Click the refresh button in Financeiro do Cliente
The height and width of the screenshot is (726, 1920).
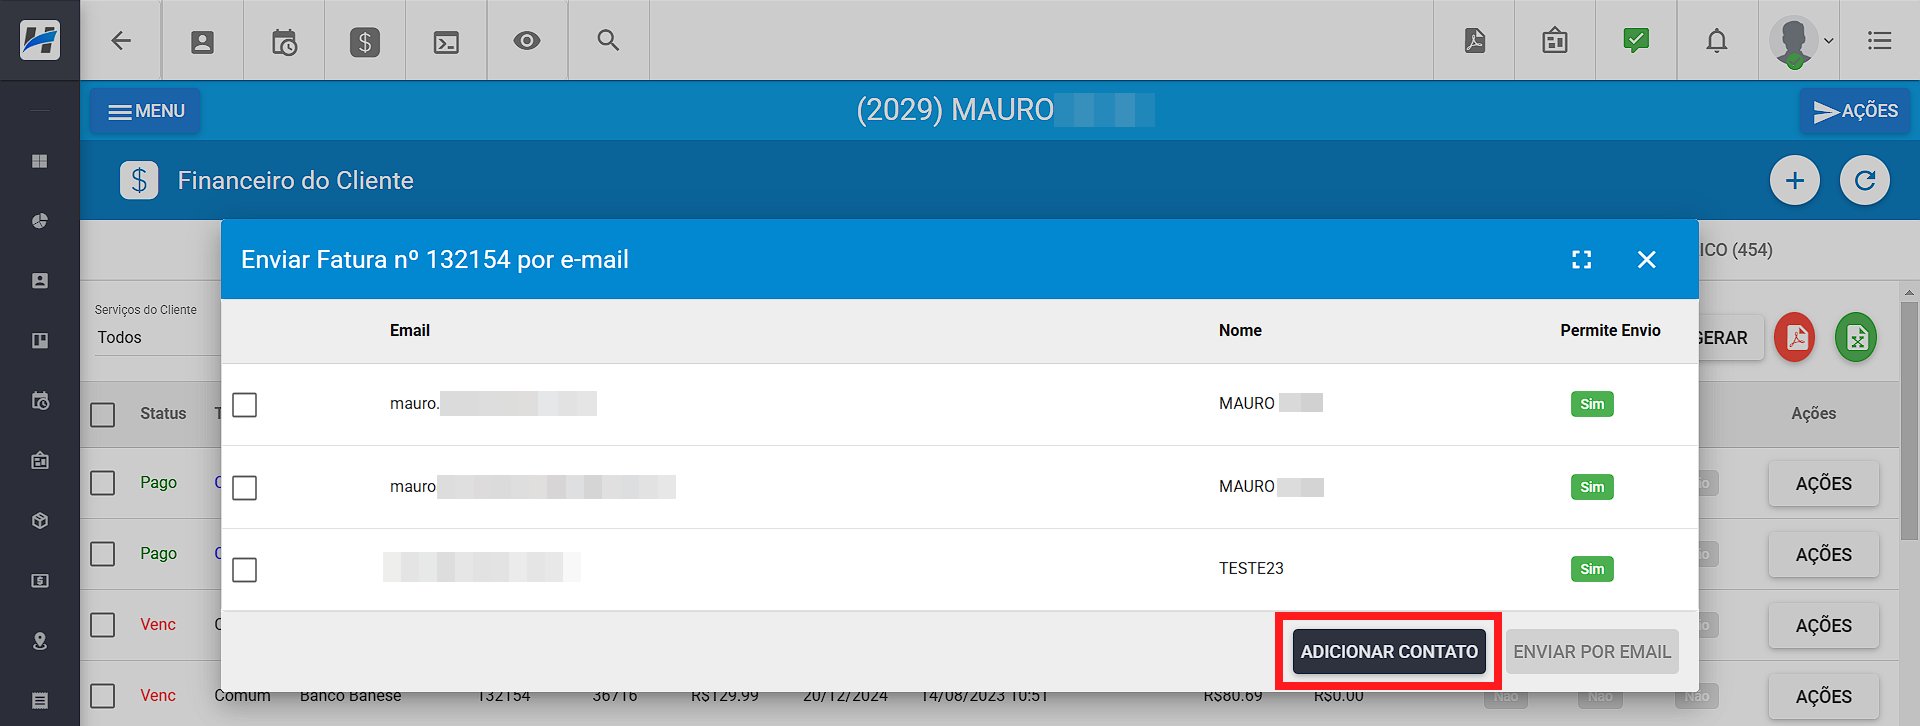(x=1865, y=180)
